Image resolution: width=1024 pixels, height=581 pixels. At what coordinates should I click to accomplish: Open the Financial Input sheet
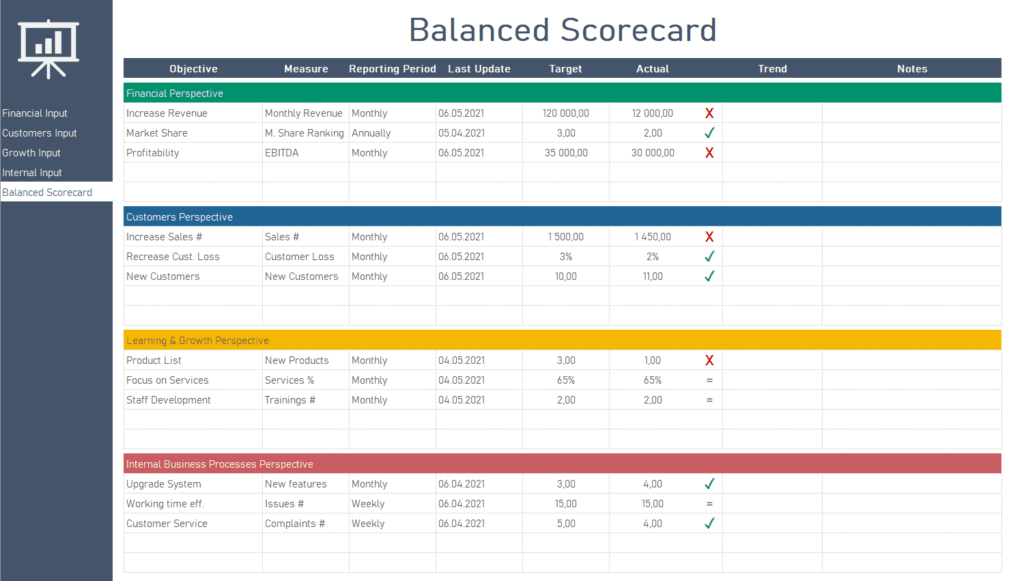coord(31,113)
